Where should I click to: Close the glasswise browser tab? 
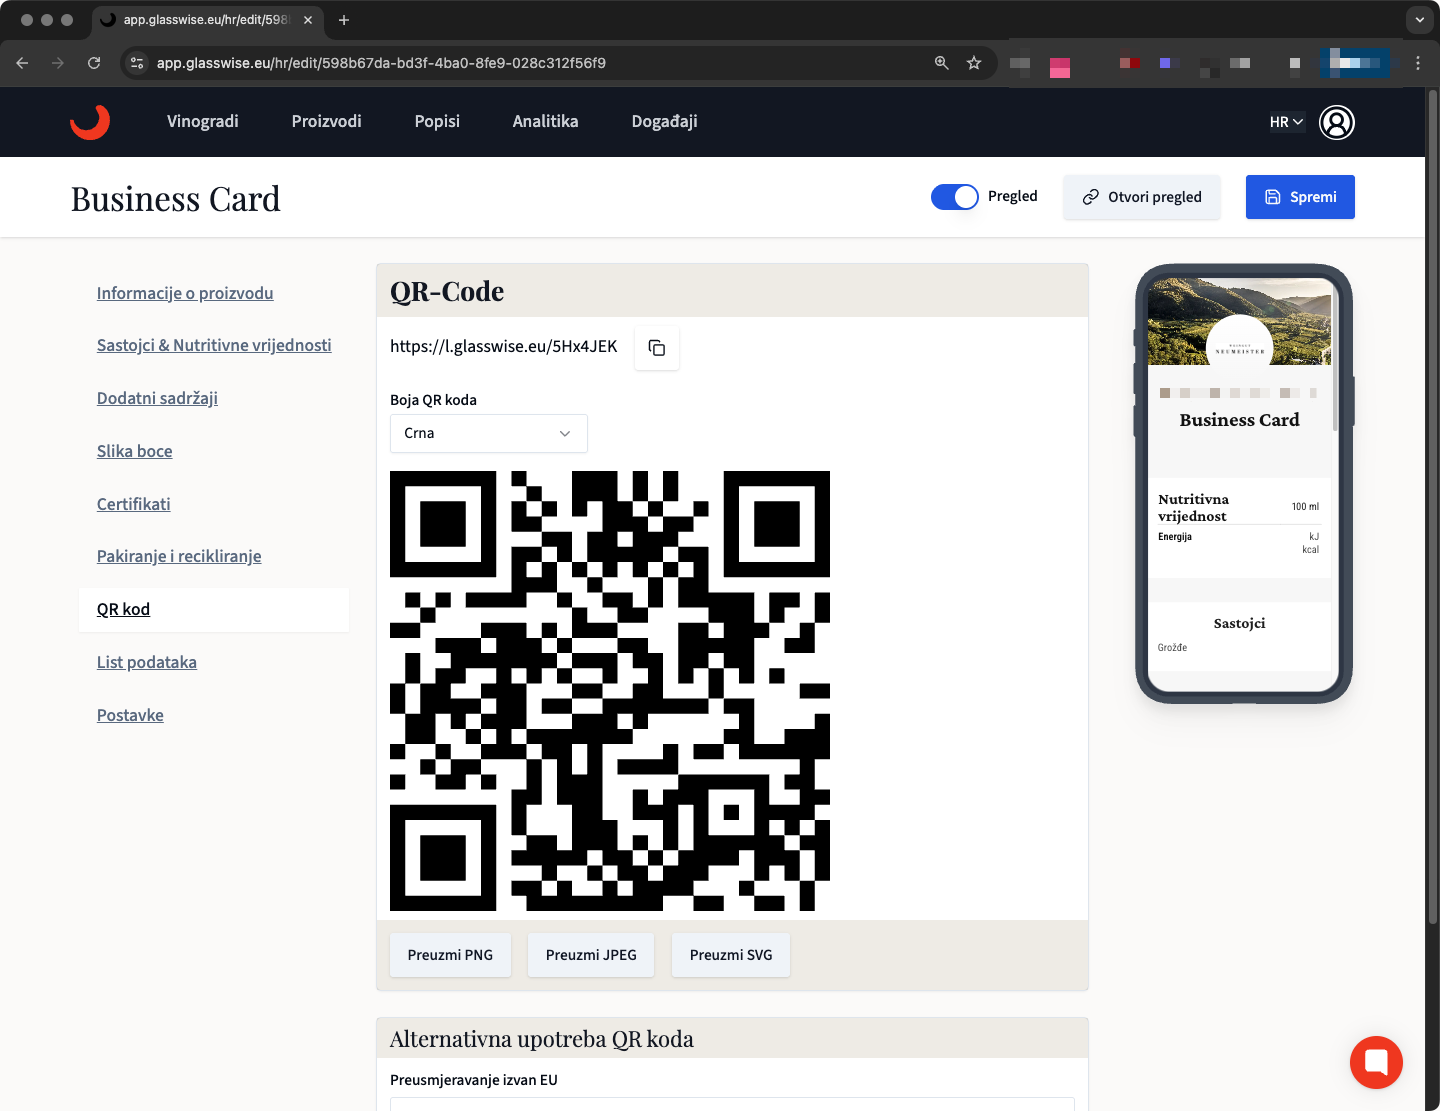[308, 20]
